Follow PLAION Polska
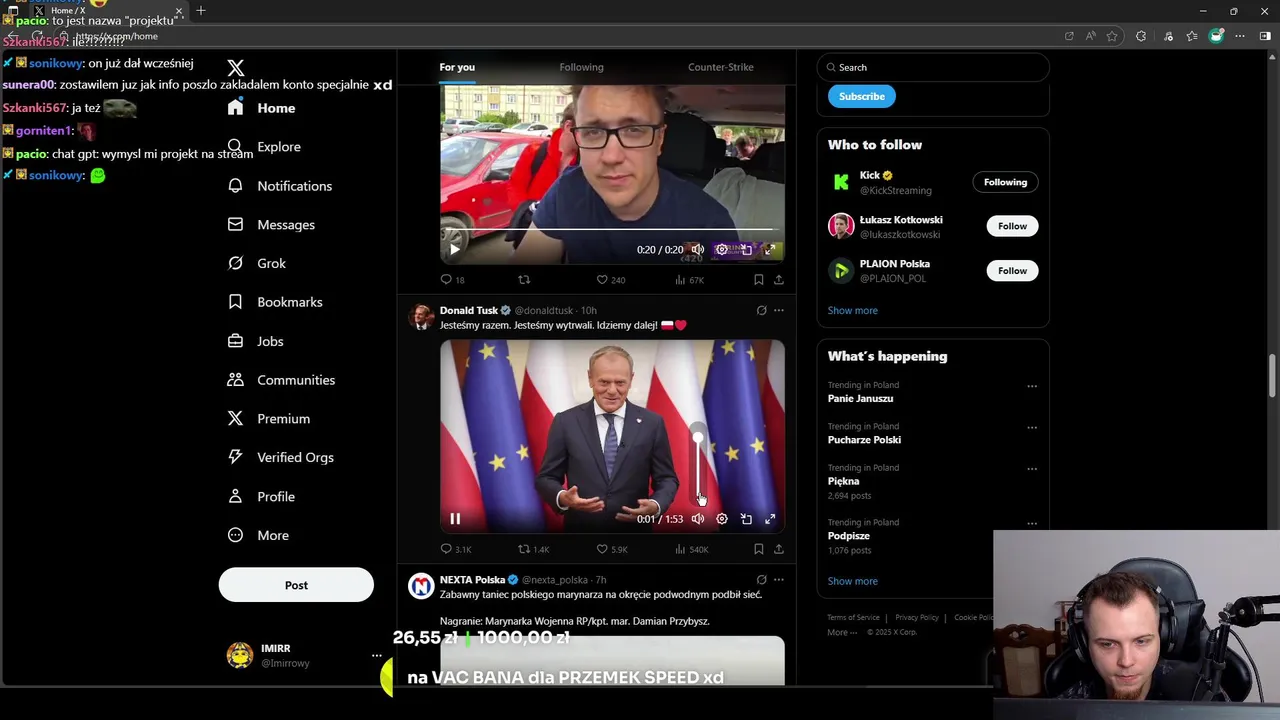The image size is (1280, 720). (x=1012, y=271)
